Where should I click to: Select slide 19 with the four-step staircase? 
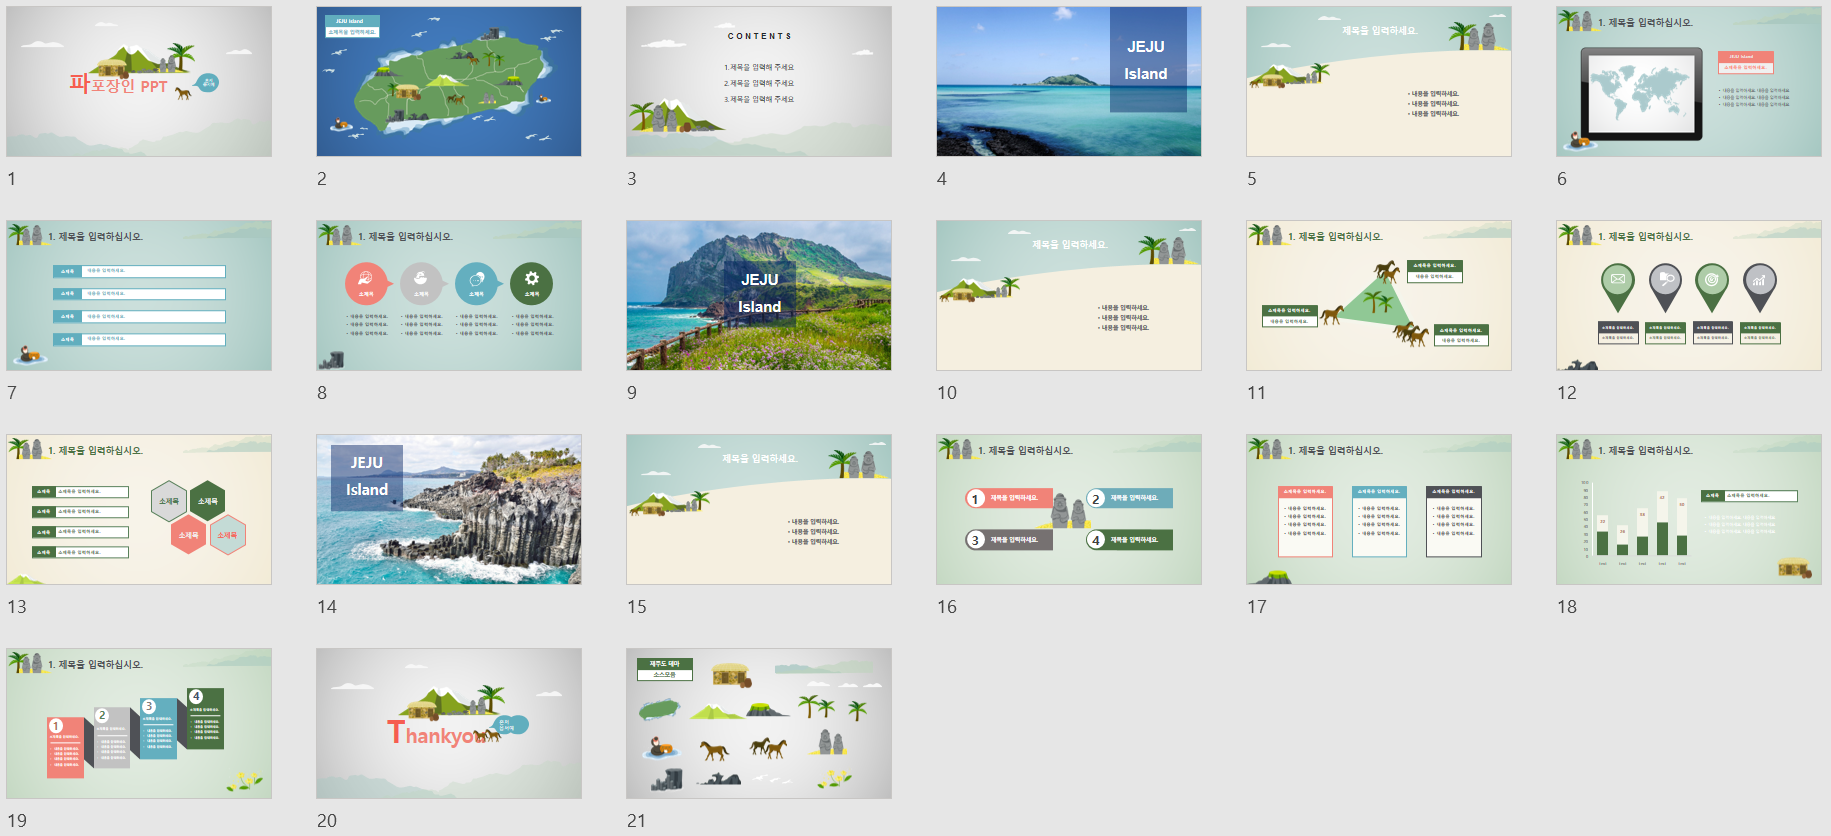[139, 723]
